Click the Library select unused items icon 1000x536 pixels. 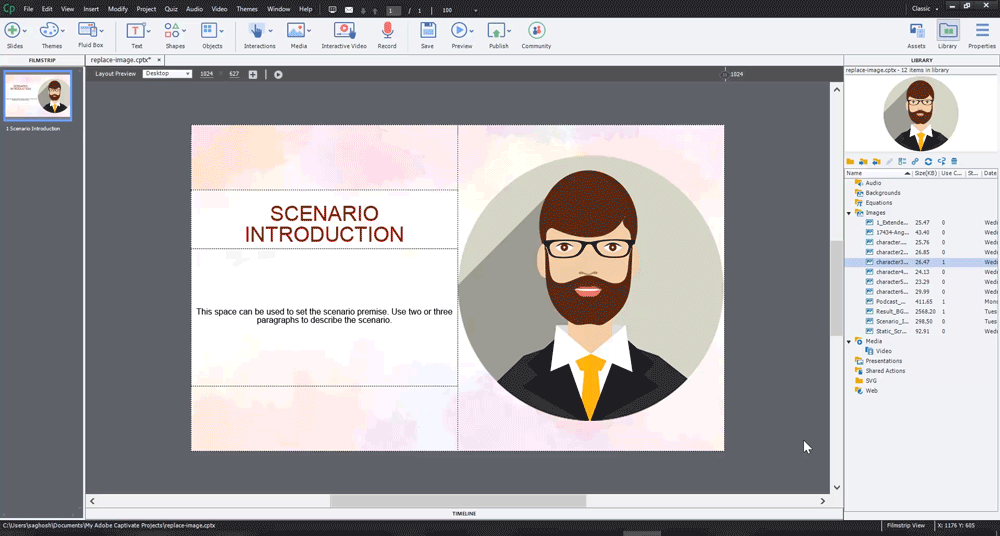(941, 161)
